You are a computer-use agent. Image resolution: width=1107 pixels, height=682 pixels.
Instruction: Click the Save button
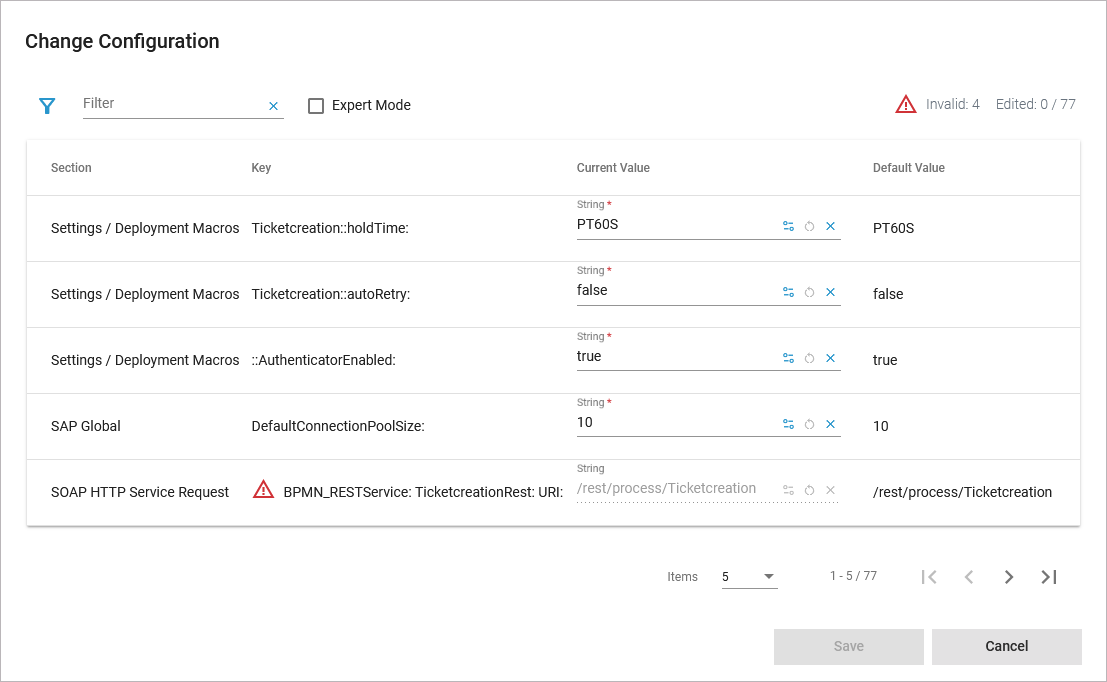848,647
